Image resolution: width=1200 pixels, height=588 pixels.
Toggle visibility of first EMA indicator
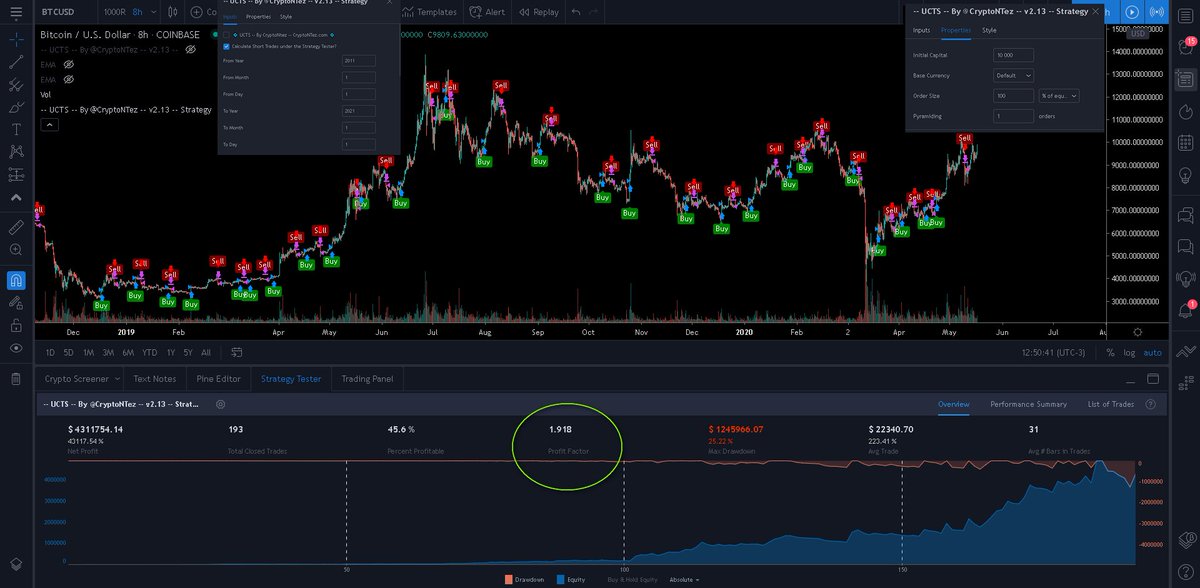click(69, 64)
